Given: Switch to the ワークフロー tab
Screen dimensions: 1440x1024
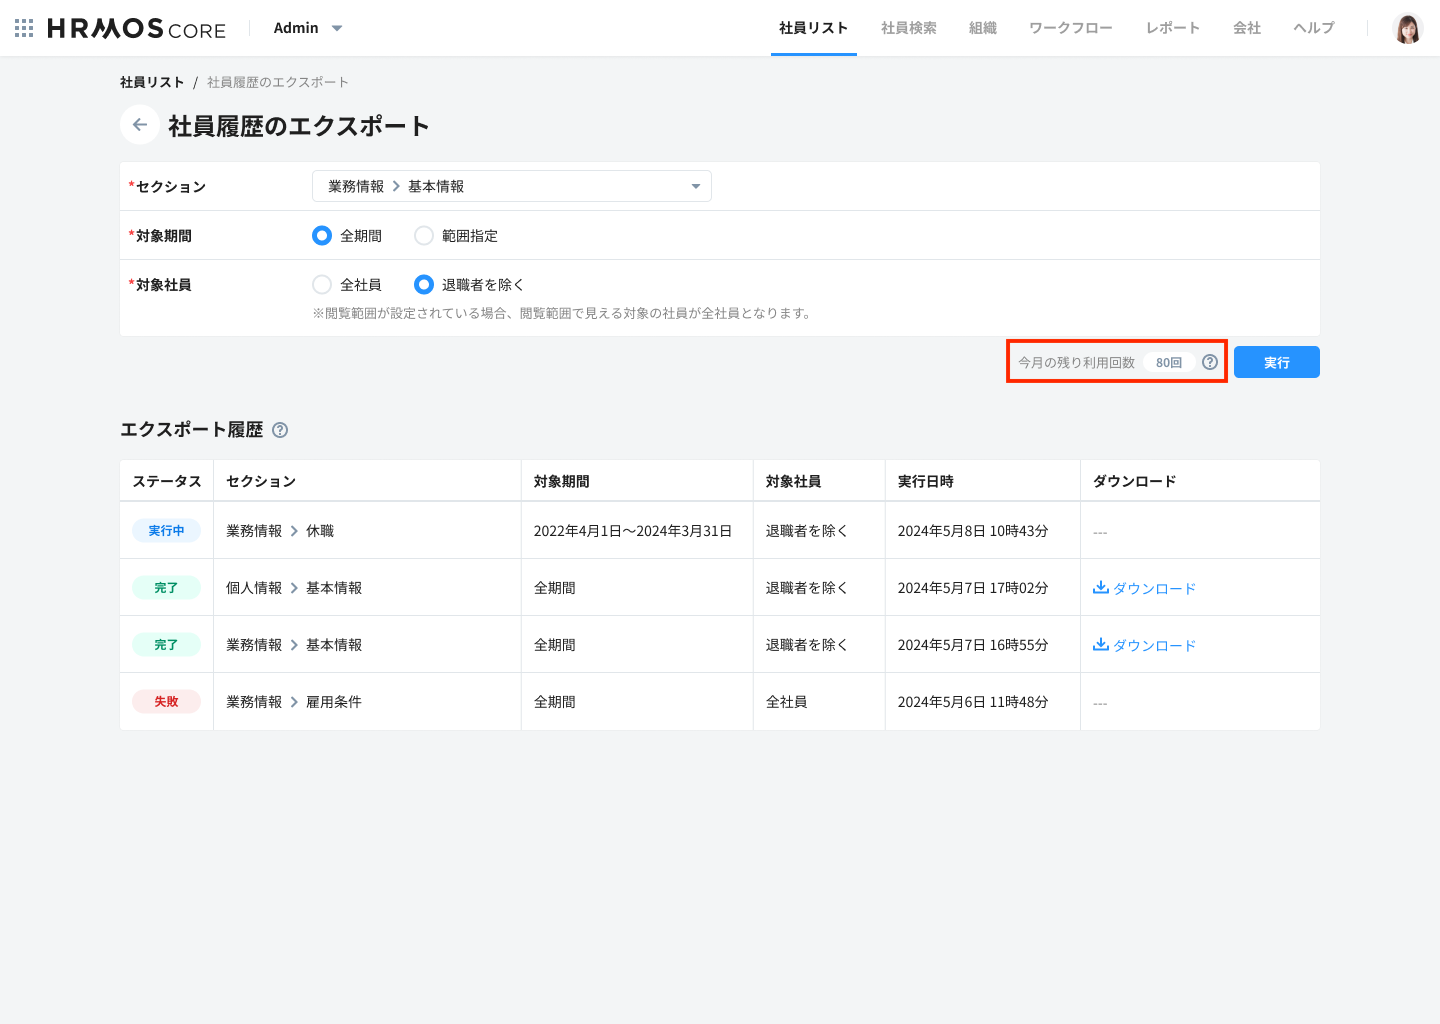Looking at the screenshot, I should click(x=1070, y=28).
